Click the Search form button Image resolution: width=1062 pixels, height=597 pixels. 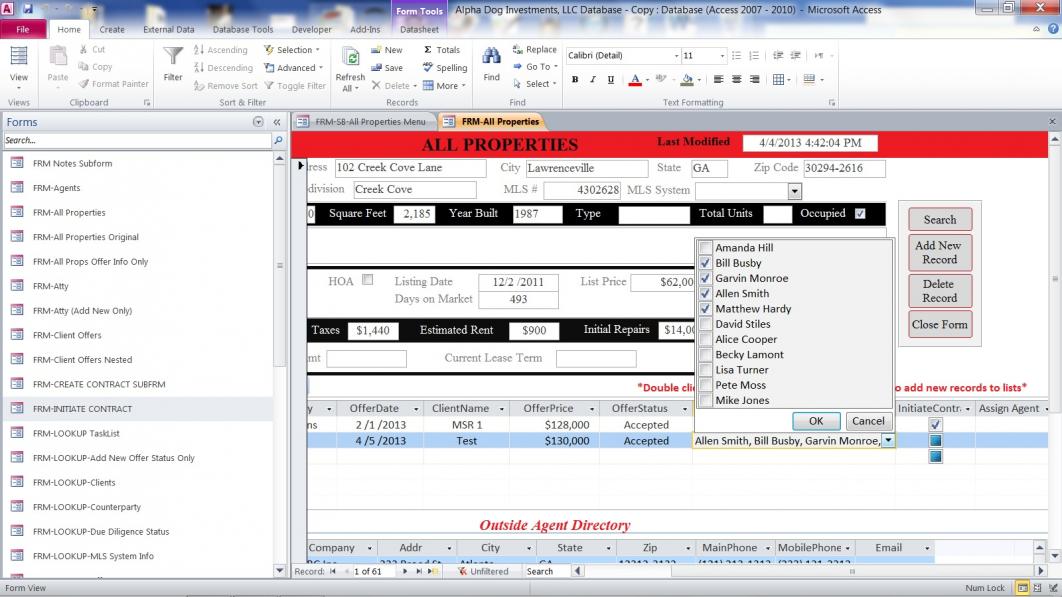[x=940, y=220]
